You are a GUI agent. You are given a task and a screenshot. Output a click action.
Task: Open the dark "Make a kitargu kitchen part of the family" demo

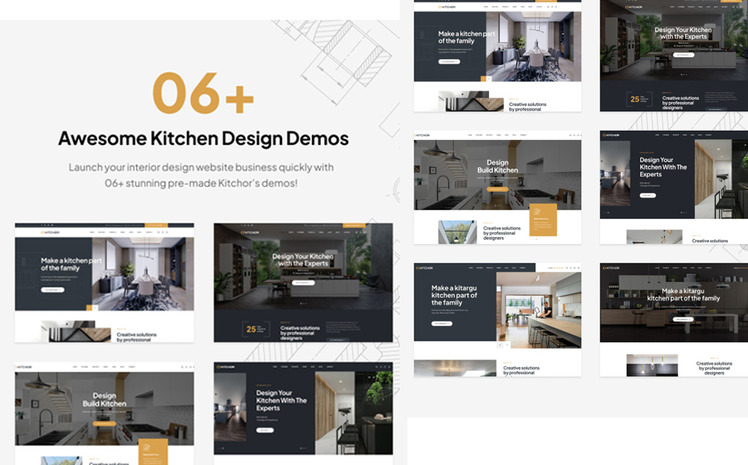(x=674, y=320)
